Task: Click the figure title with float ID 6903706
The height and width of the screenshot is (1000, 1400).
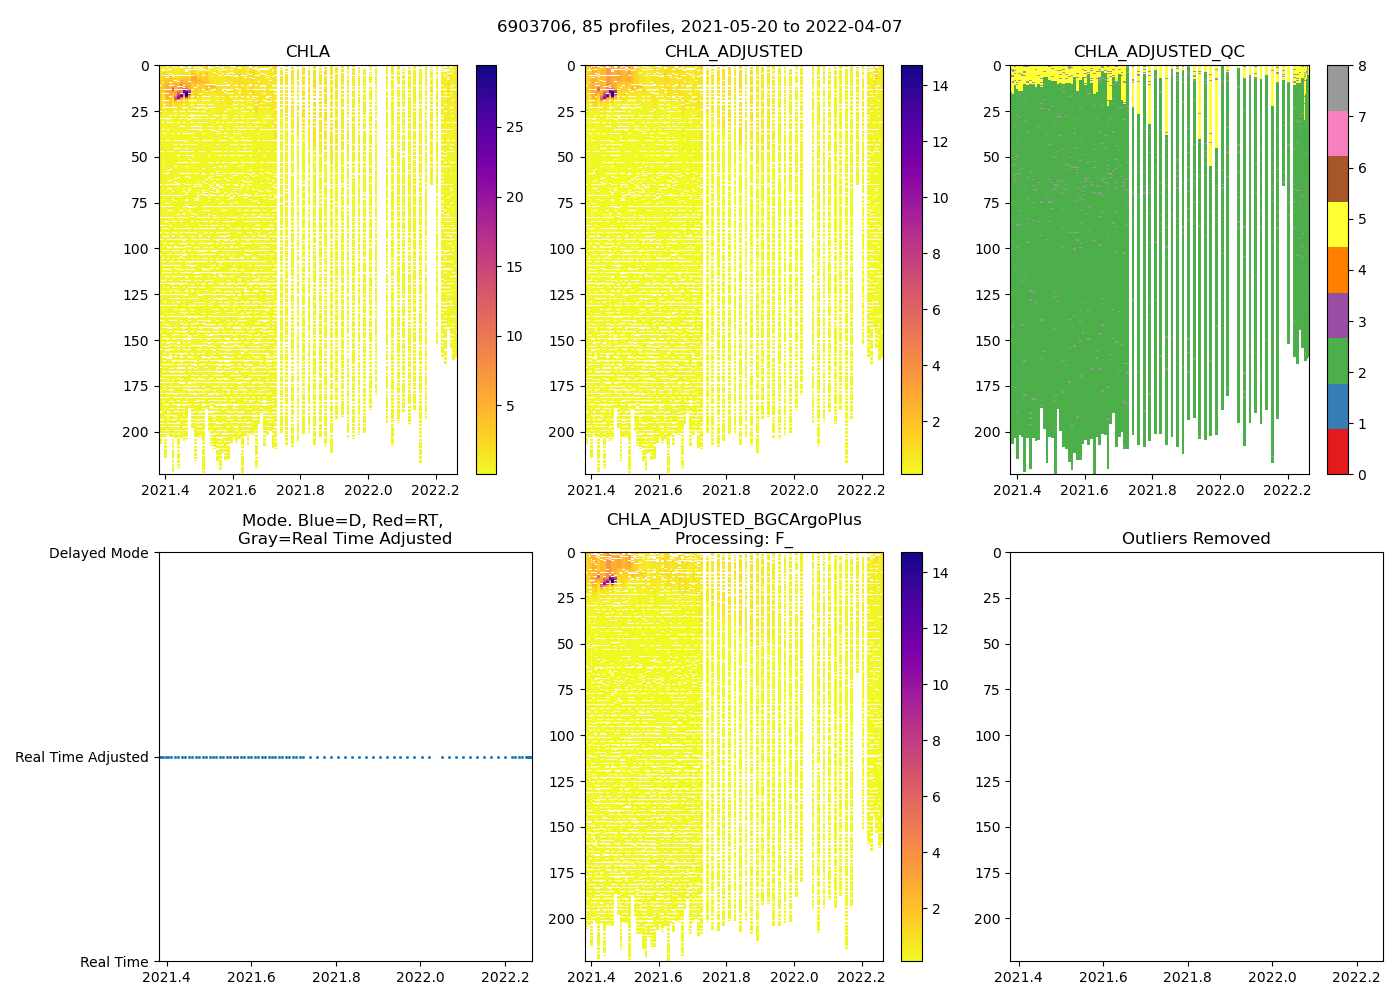Action: [x=699, y=27]
